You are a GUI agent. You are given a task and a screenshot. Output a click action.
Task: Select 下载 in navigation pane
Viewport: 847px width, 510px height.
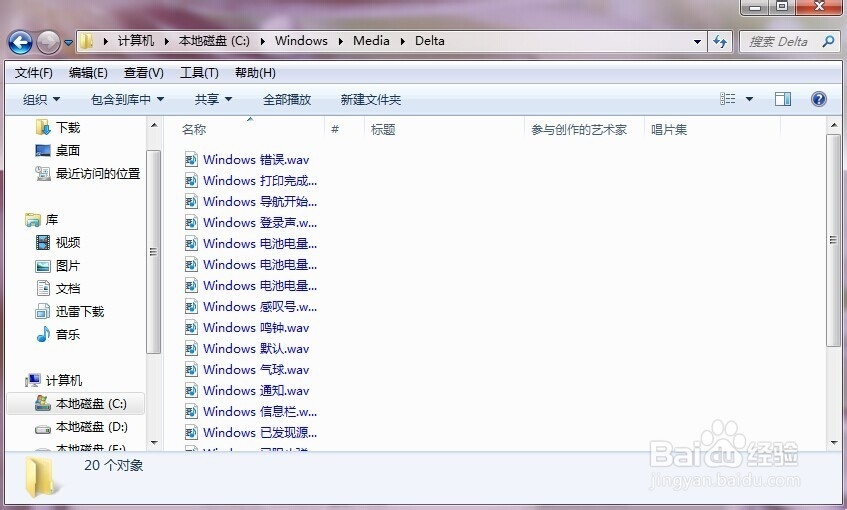[58, 128]
